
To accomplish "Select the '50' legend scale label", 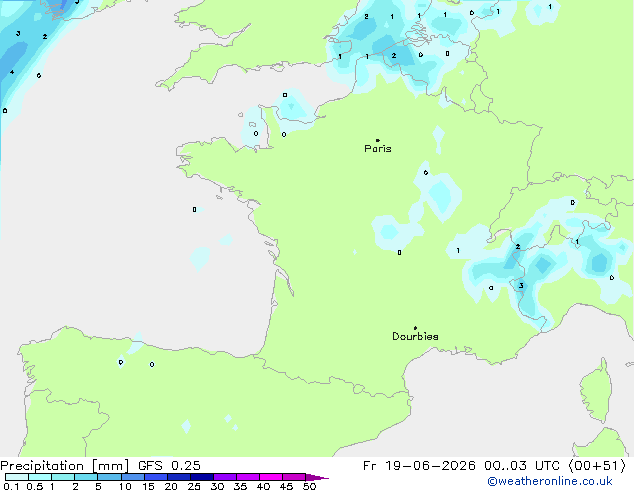I will (309, 486).
